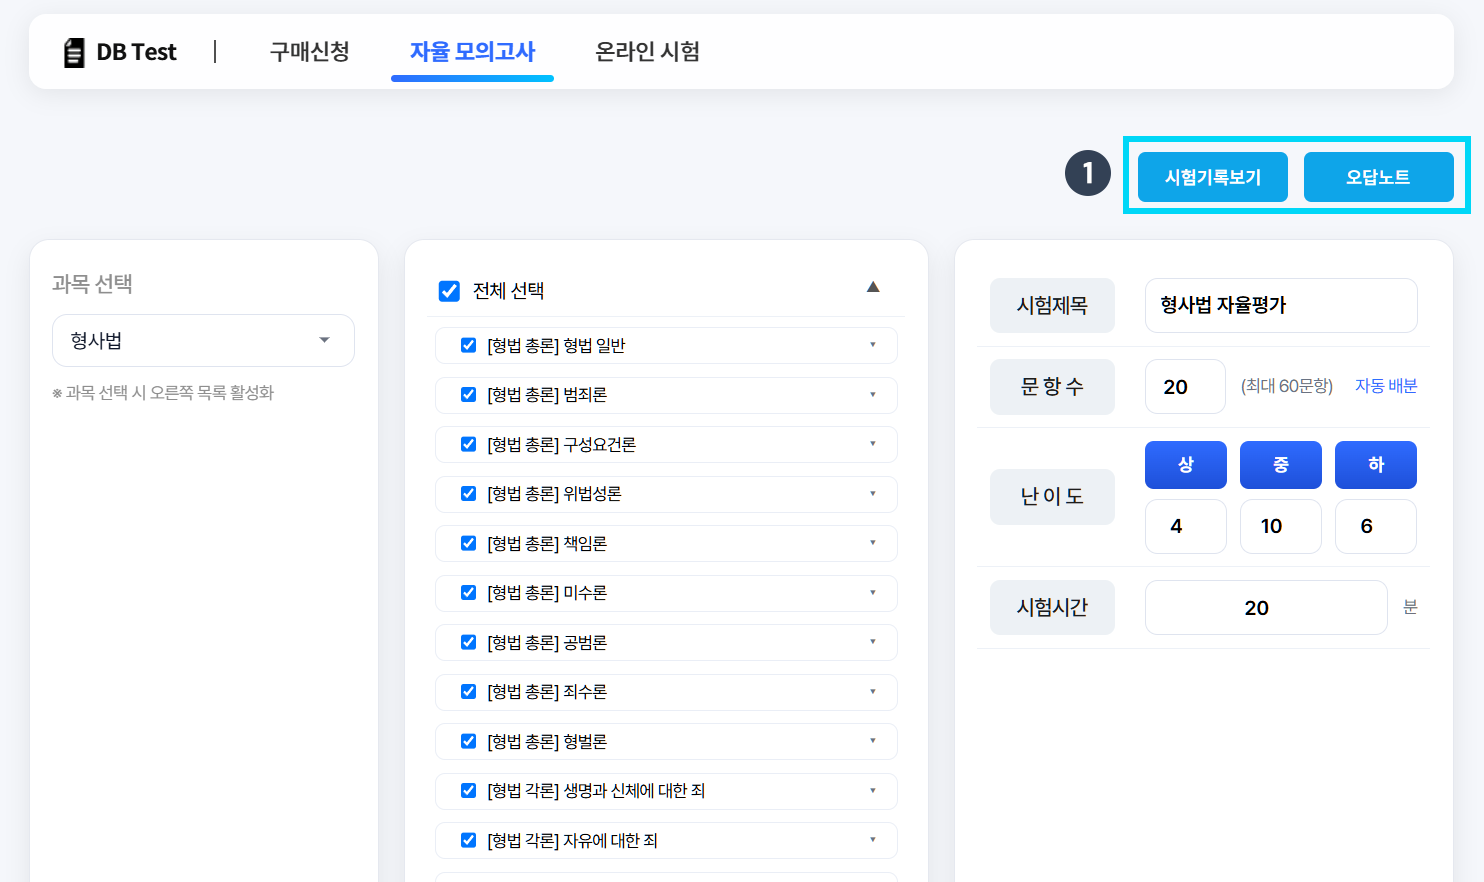Select the 자율 모의고사 tab
This screenshot has width=1484, height=882.
[x=471, y=52]
